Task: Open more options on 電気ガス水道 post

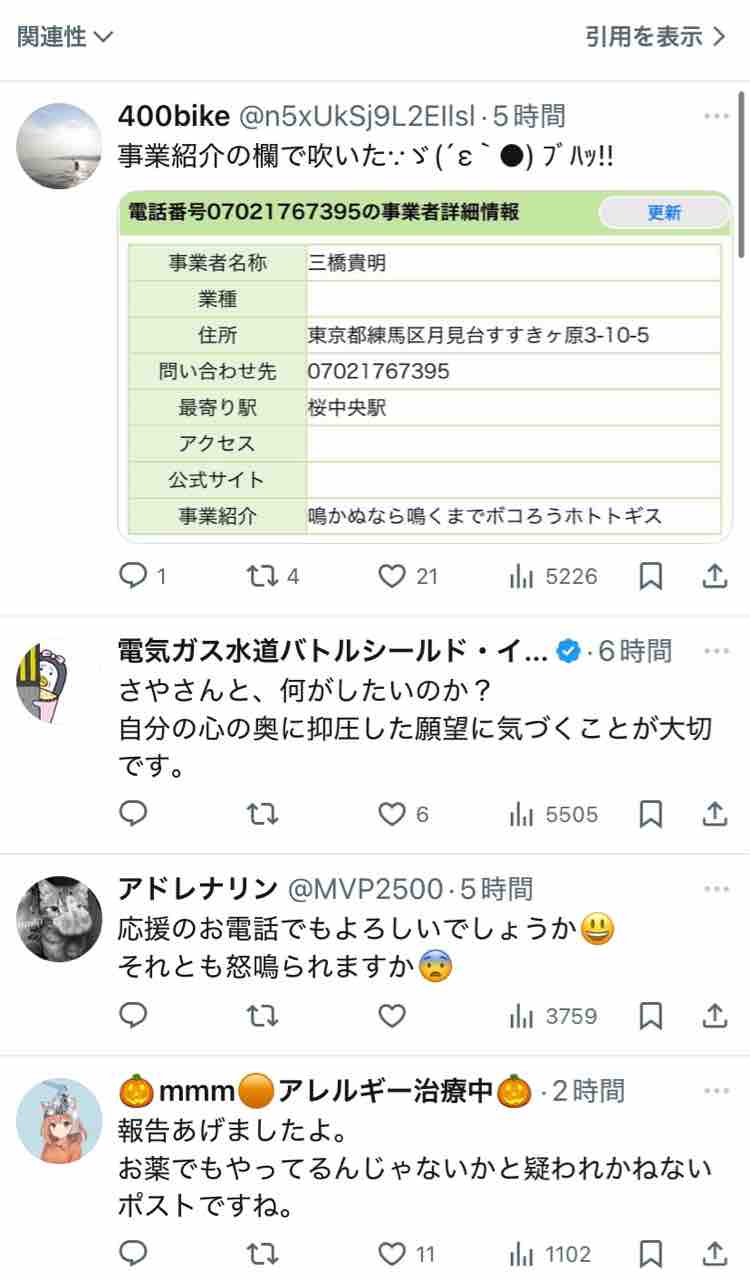Action: pyautogui.click(x=716, y=651)
